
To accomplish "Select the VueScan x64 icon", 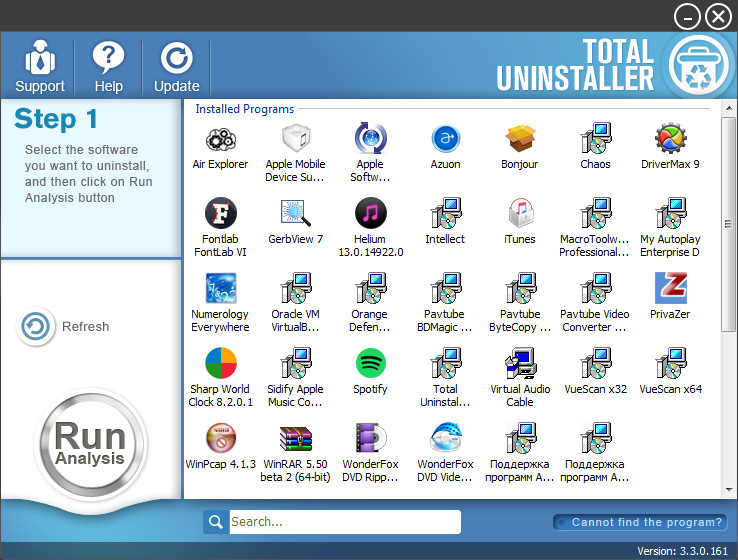I will pyautogui.click(x=670, y=363).
